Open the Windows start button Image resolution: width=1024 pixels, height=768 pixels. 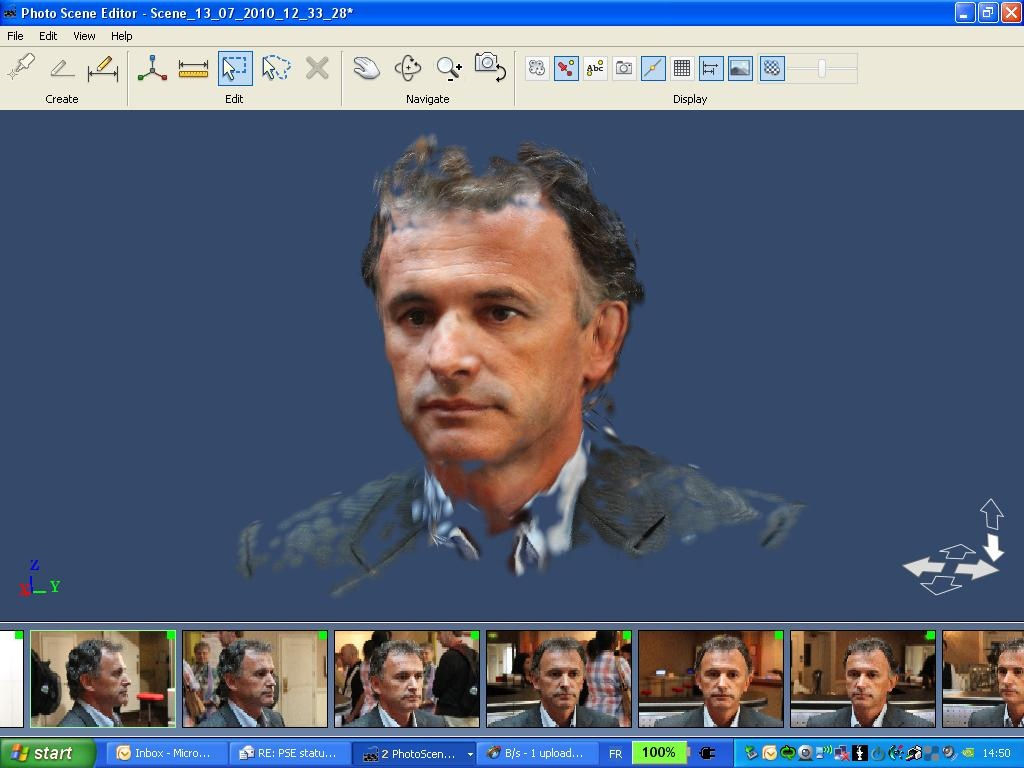coord(48,753)
